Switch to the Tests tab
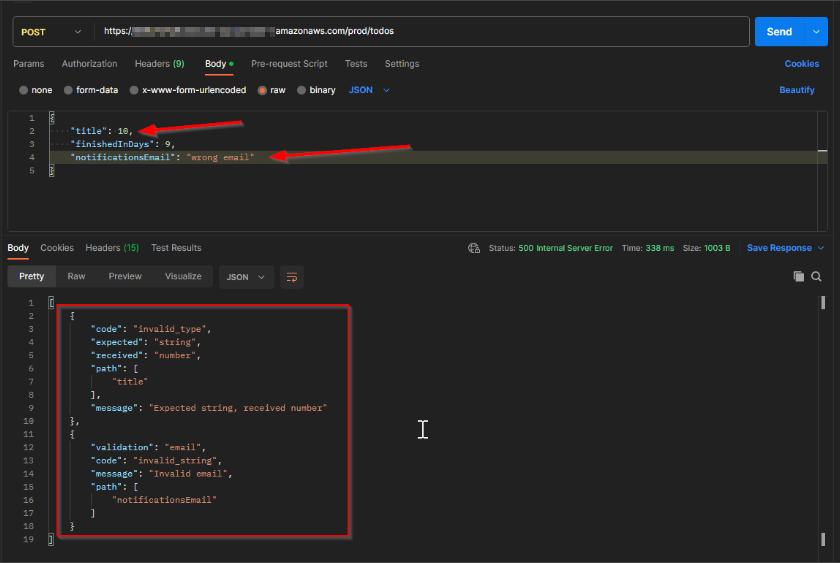840x563 pixels. click(356, 64)
